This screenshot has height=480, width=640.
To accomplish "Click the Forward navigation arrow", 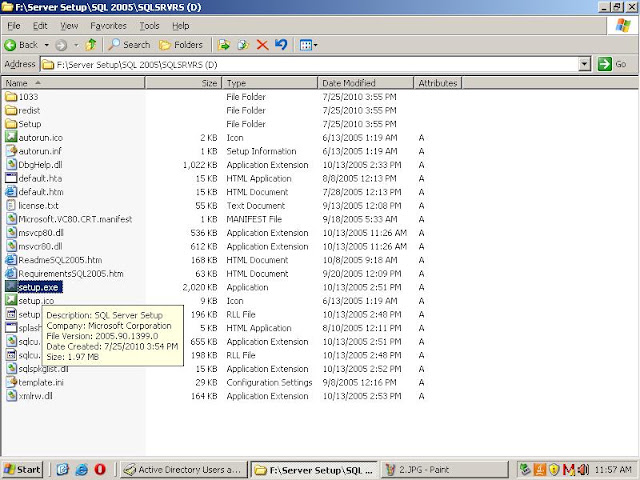I will (61, 45).
